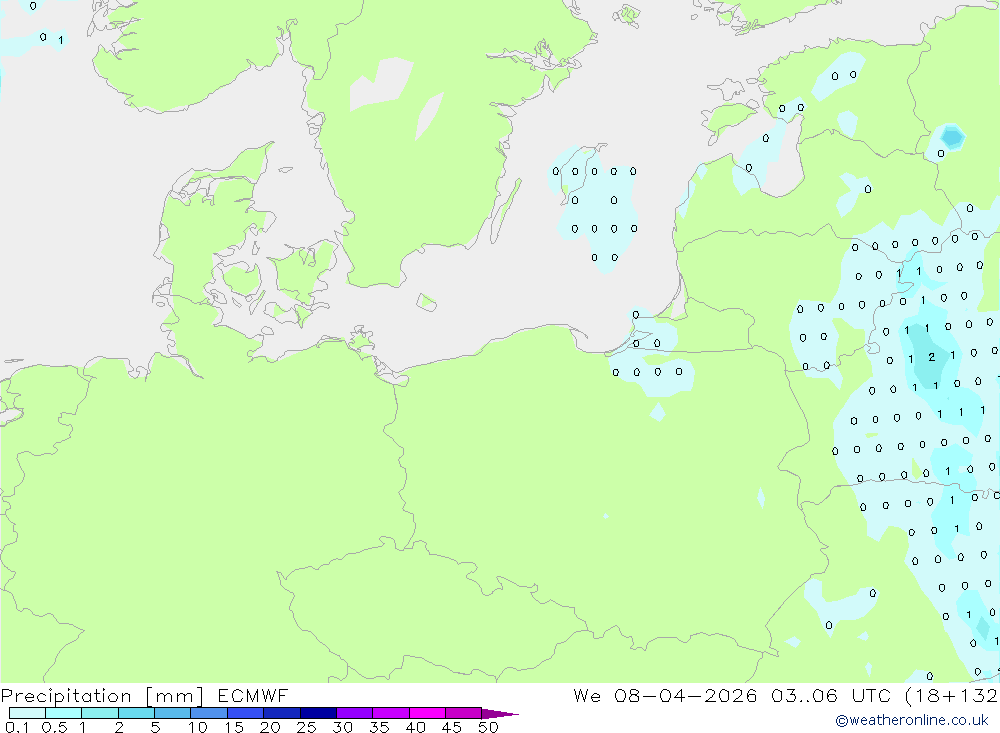Click the legend label "30"

[x=342, y=727]
